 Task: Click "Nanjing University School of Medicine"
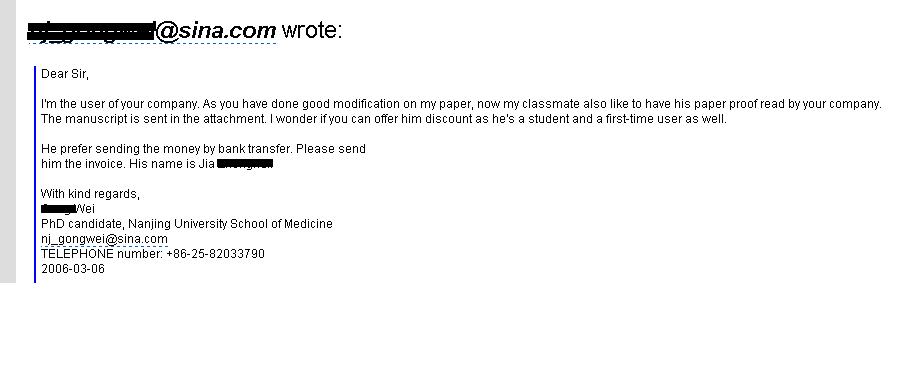pyautogui.click(x=230, y=224)
